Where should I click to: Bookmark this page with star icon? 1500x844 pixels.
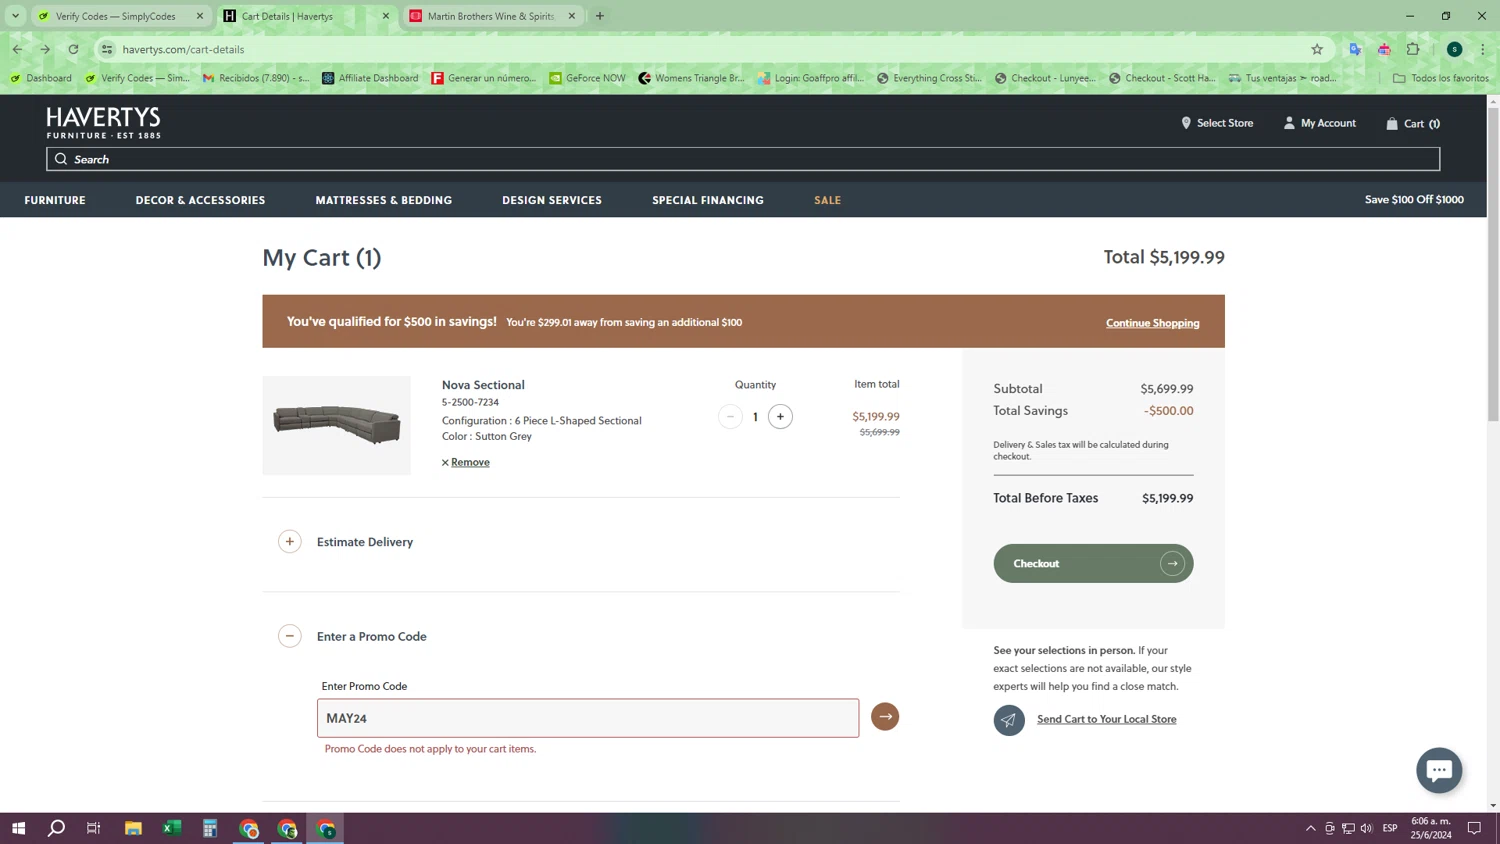[x=1317, y=49]
